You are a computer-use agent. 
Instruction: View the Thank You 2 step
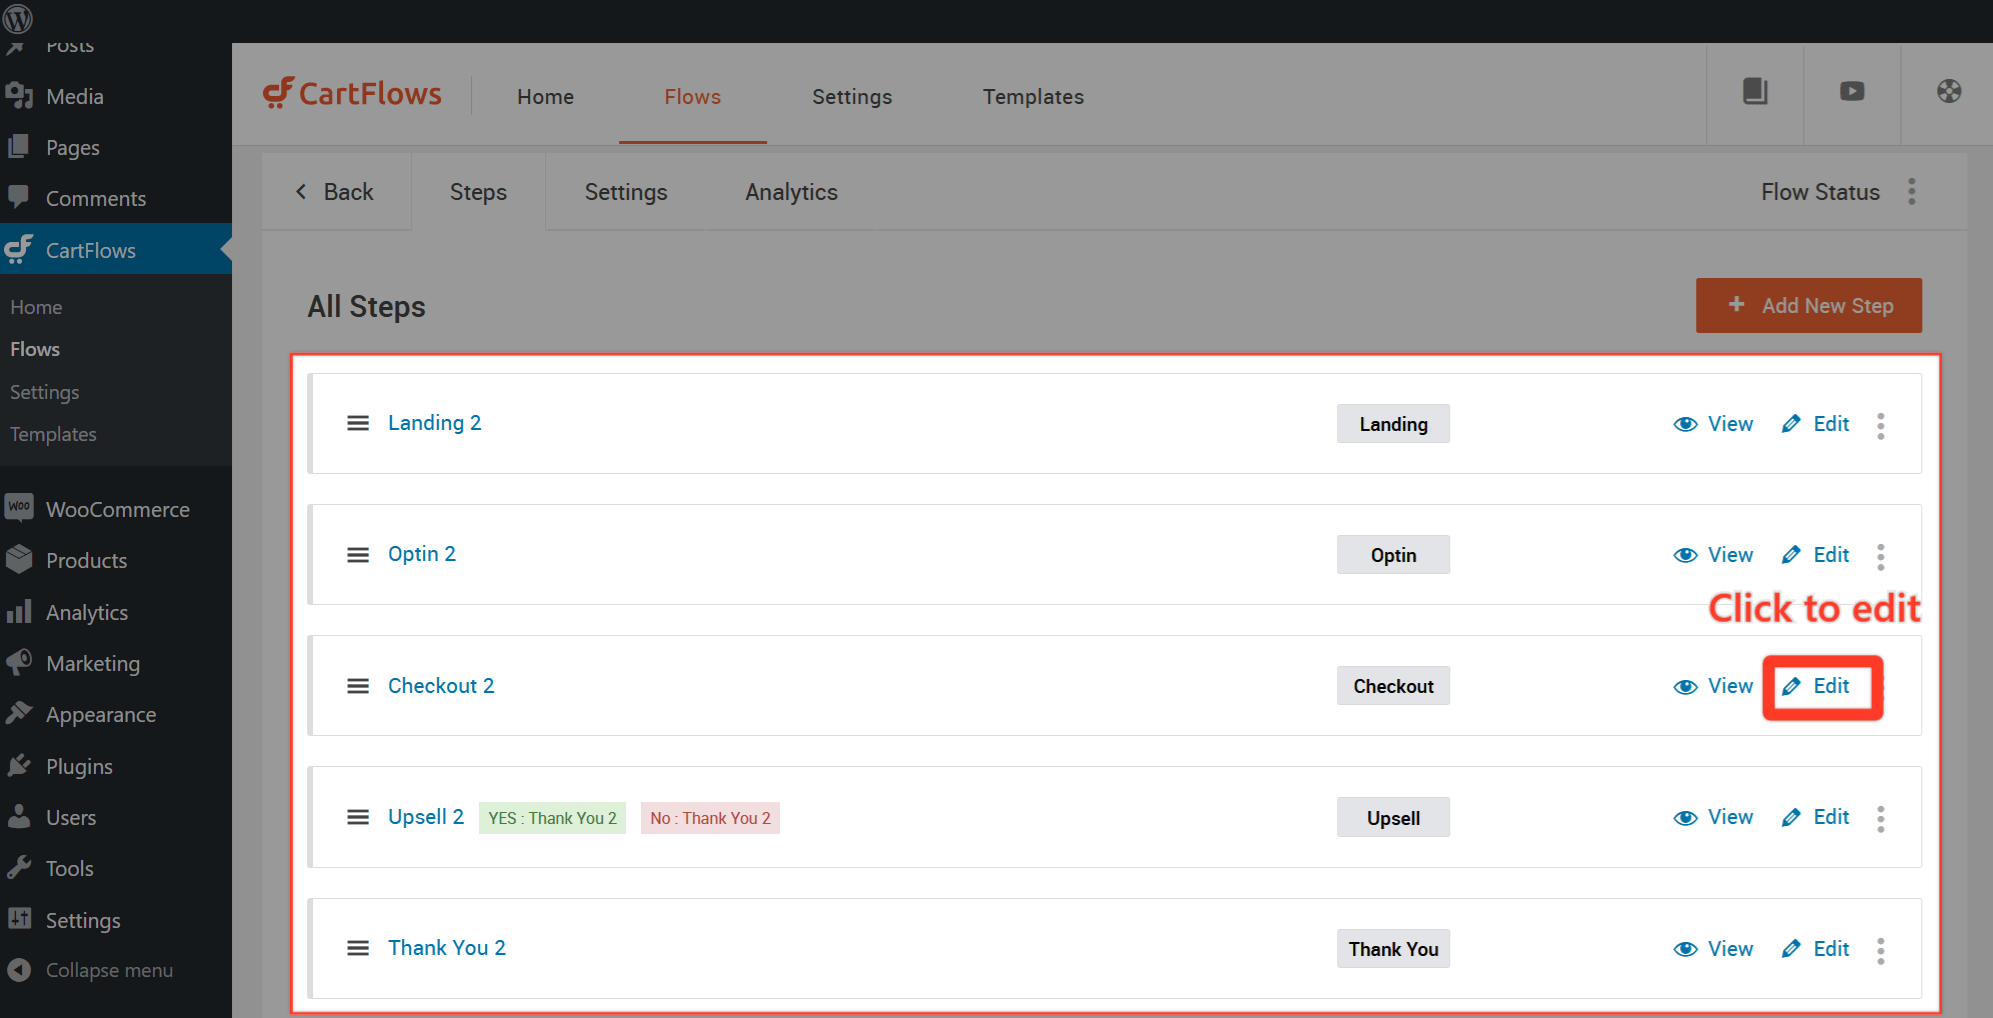pos(1714,949)
